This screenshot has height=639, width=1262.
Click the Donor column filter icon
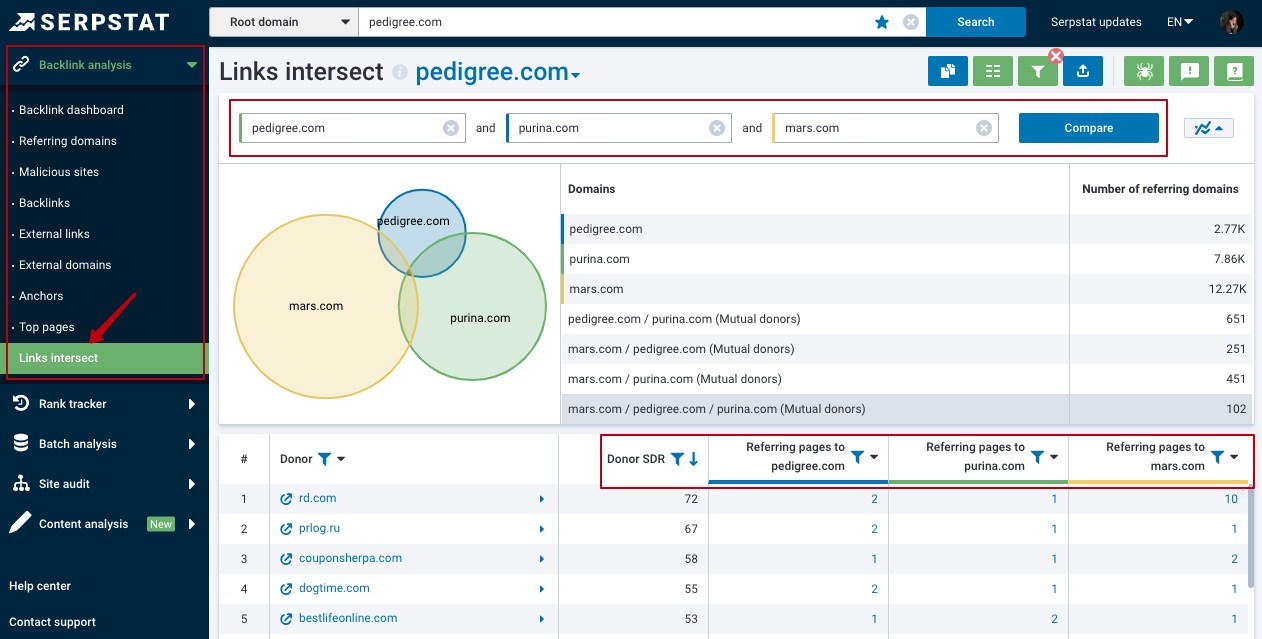tap(324, 459)
